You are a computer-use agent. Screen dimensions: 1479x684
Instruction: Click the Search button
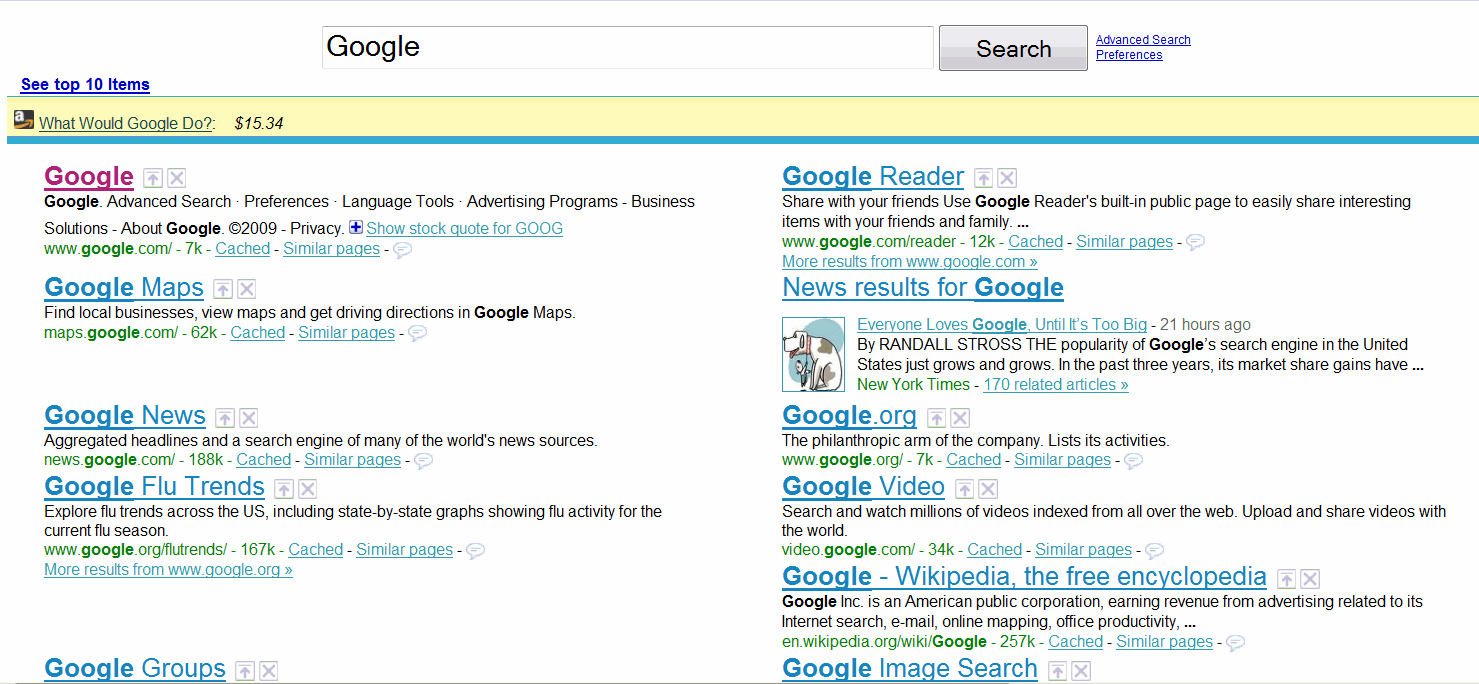coord(1013,48)
